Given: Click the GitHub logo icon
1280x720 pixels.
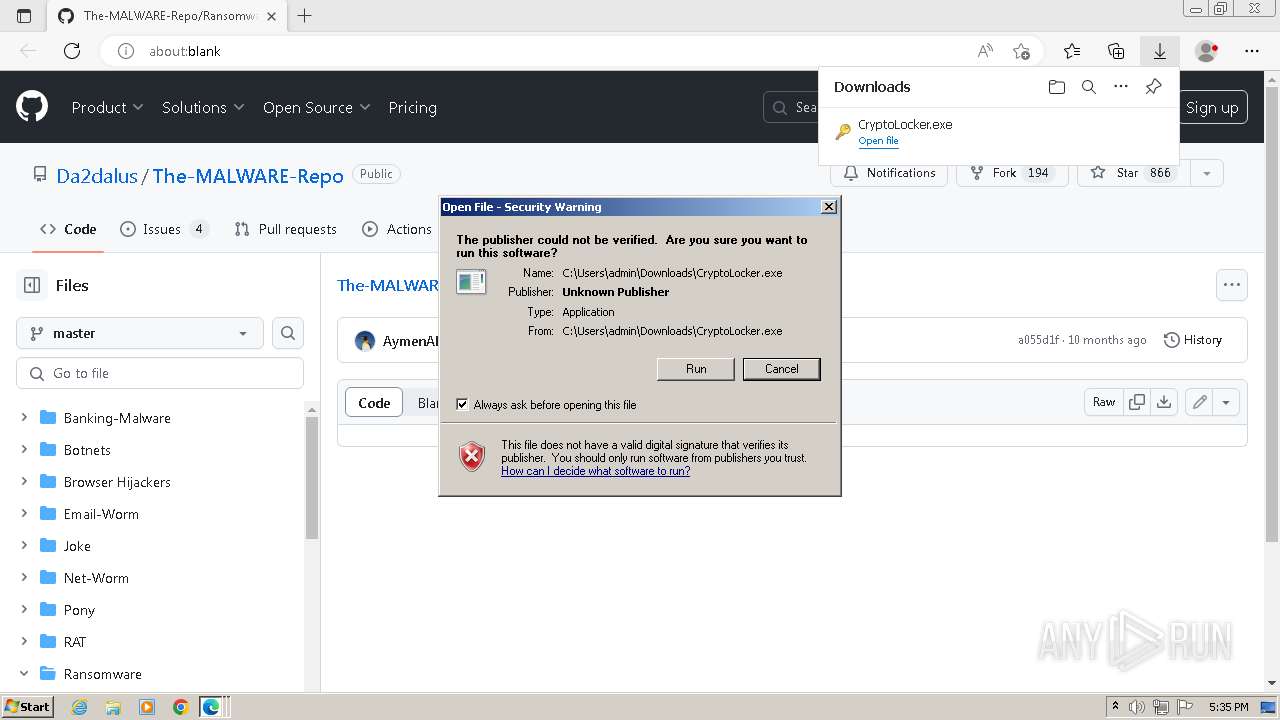Looking at the screenshot, I should [x=32, y=107].
